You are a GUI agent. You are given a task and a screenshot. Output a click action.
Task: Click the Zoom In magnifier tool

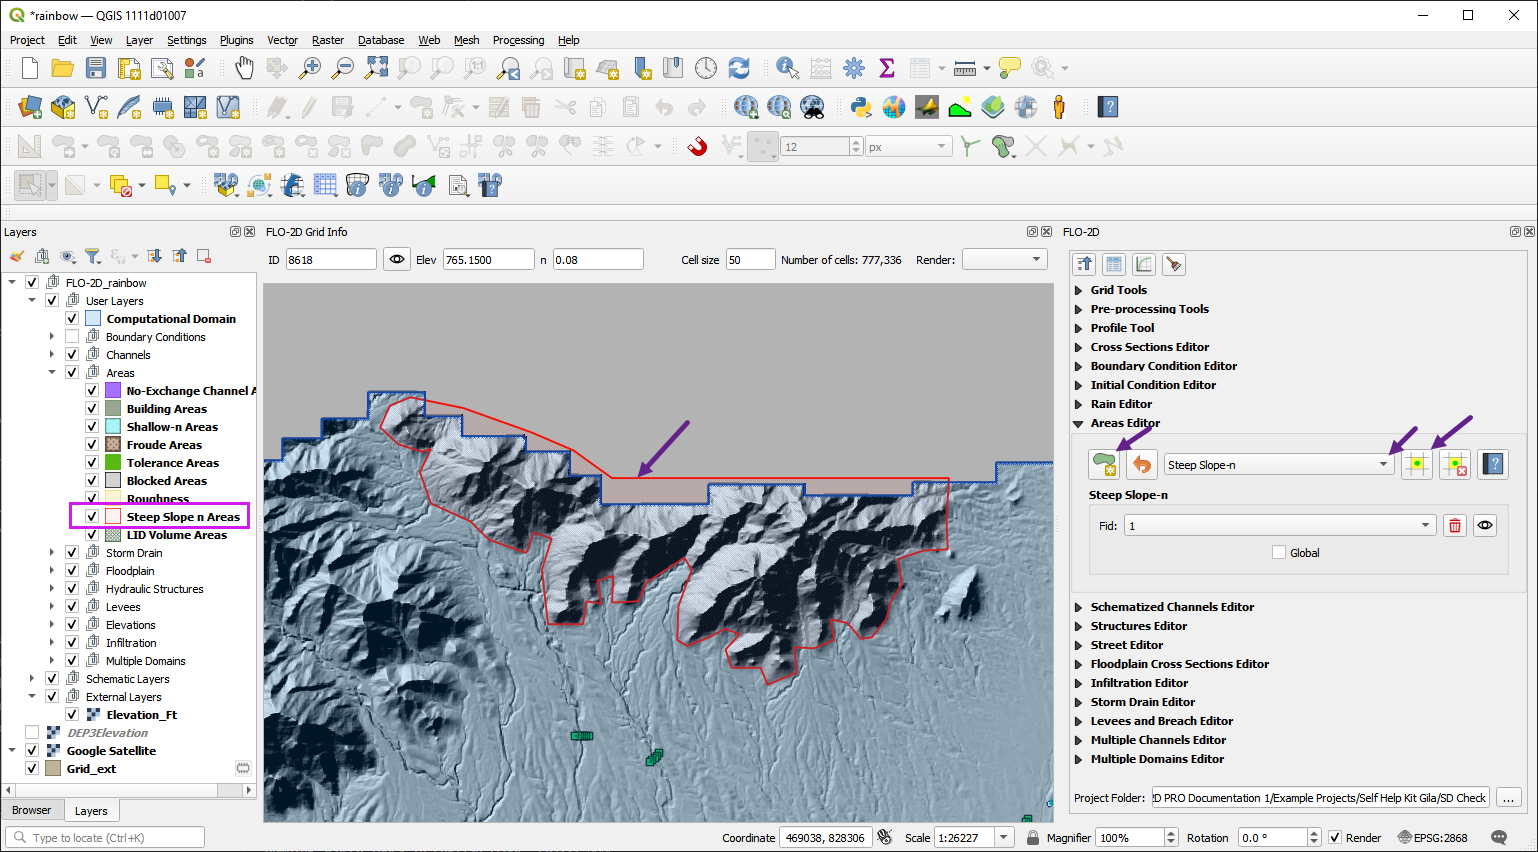(310, 68)
